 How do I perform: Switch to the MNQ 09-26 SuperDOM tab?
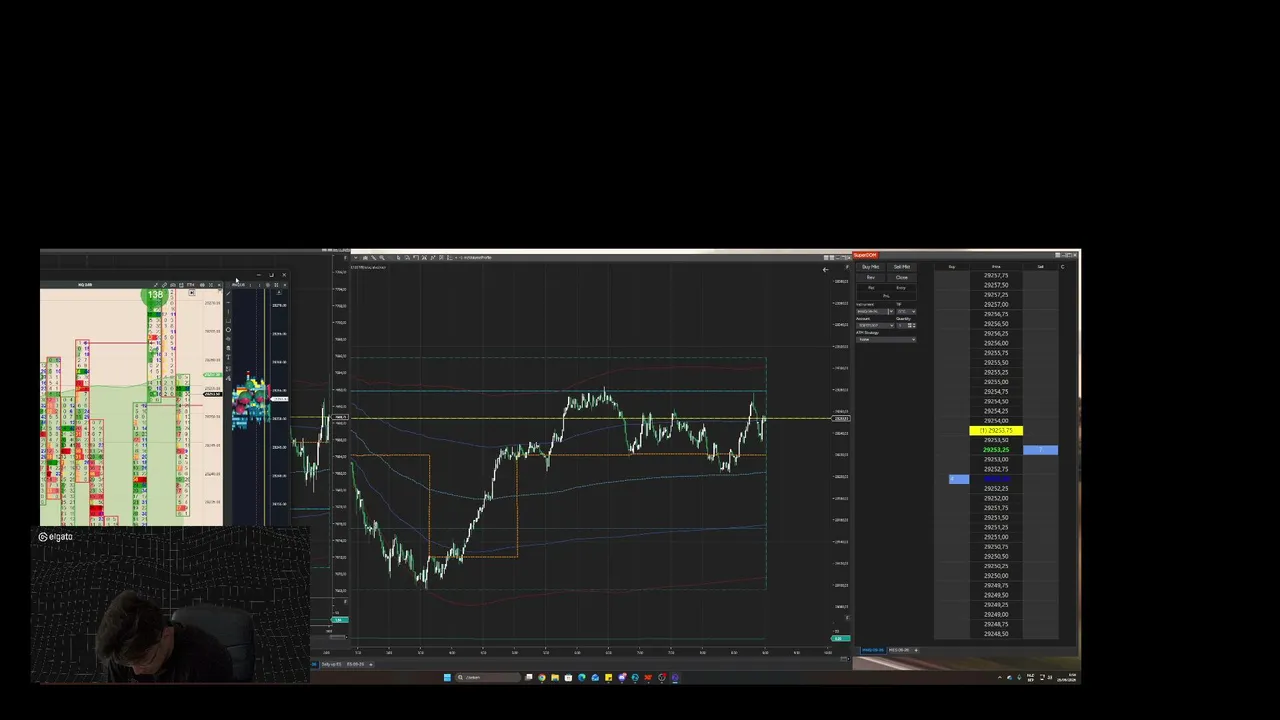873,650
